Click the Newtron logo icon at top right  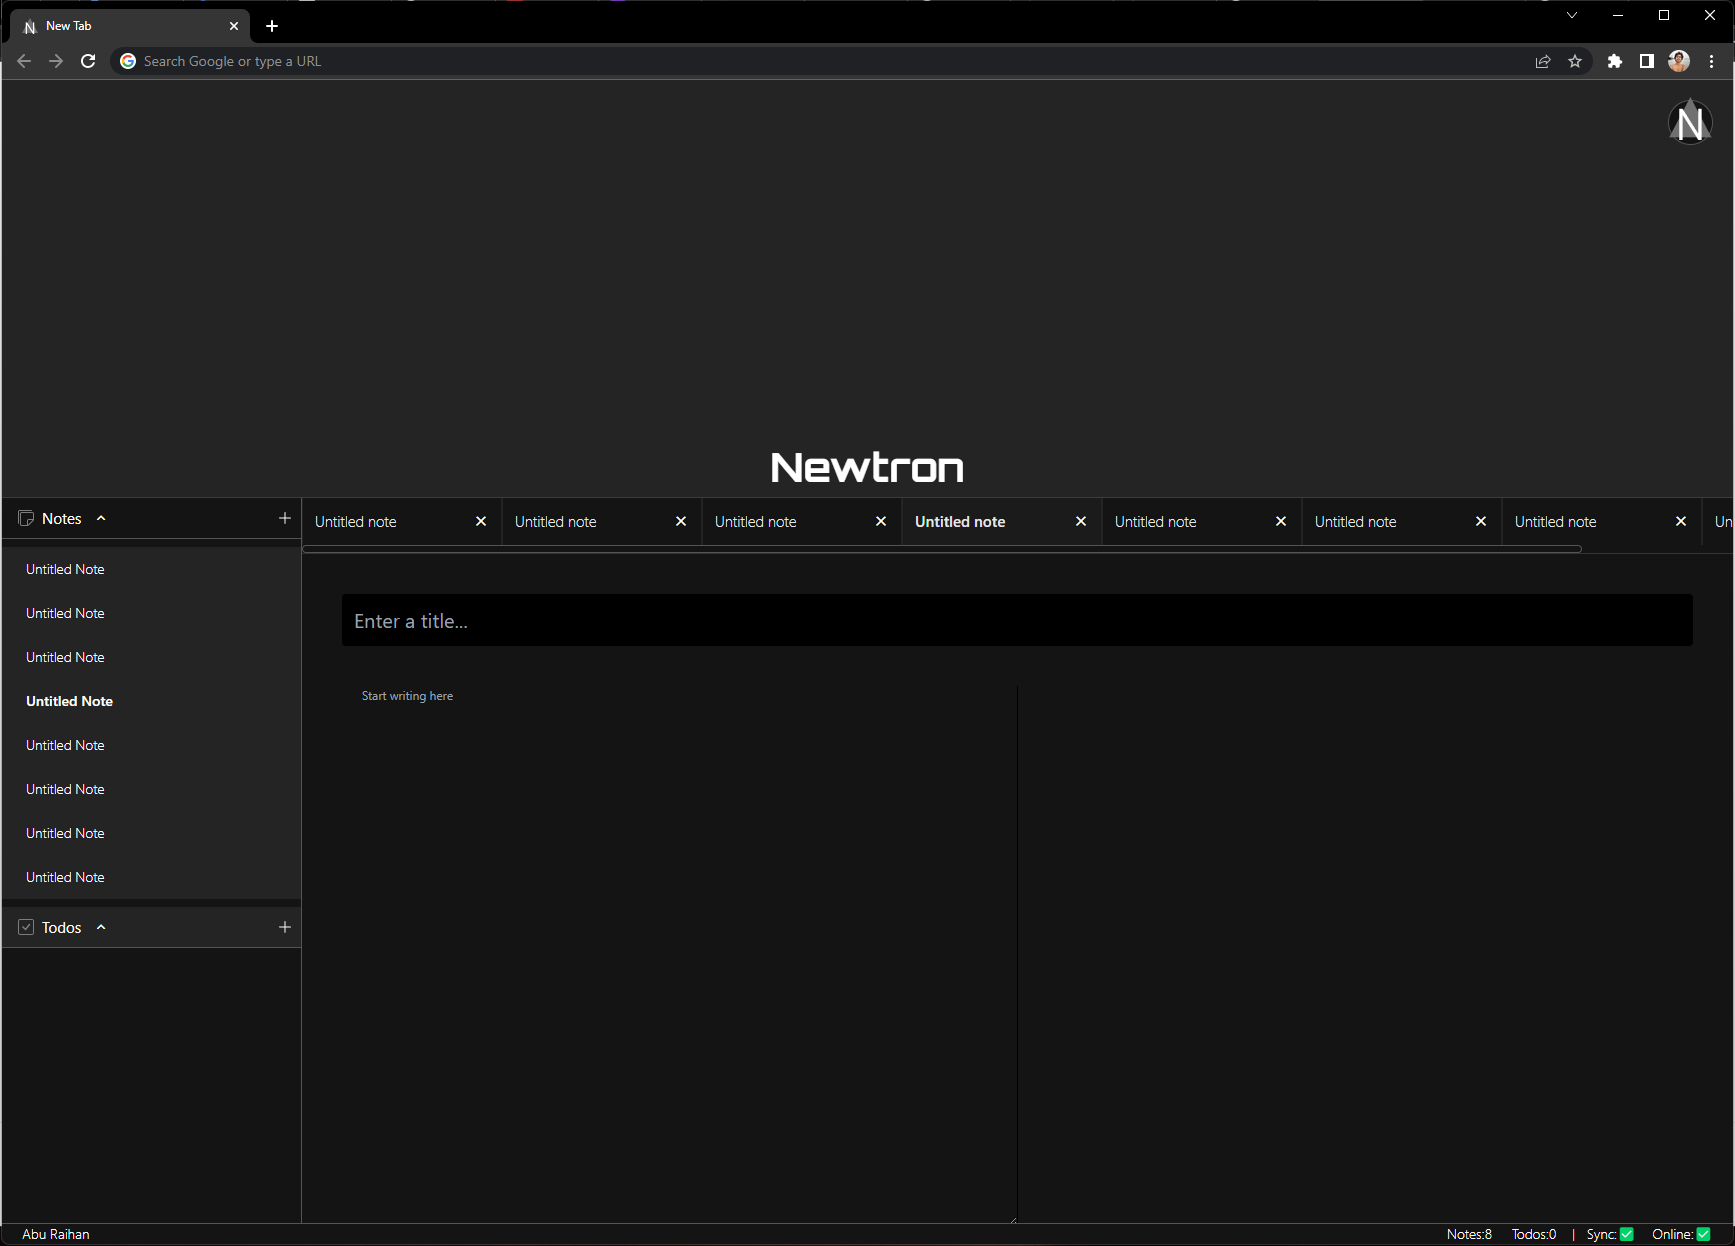pos(1690,122)
